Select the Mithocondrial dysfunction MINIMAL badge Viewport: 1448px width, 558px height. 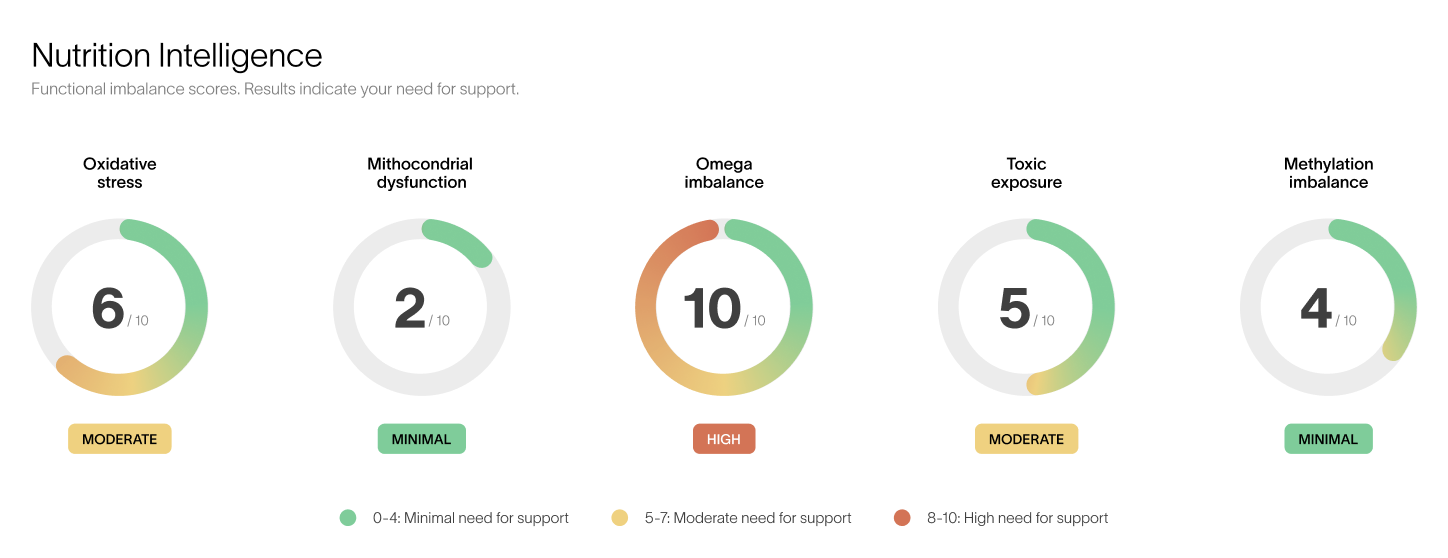[421, 439]
